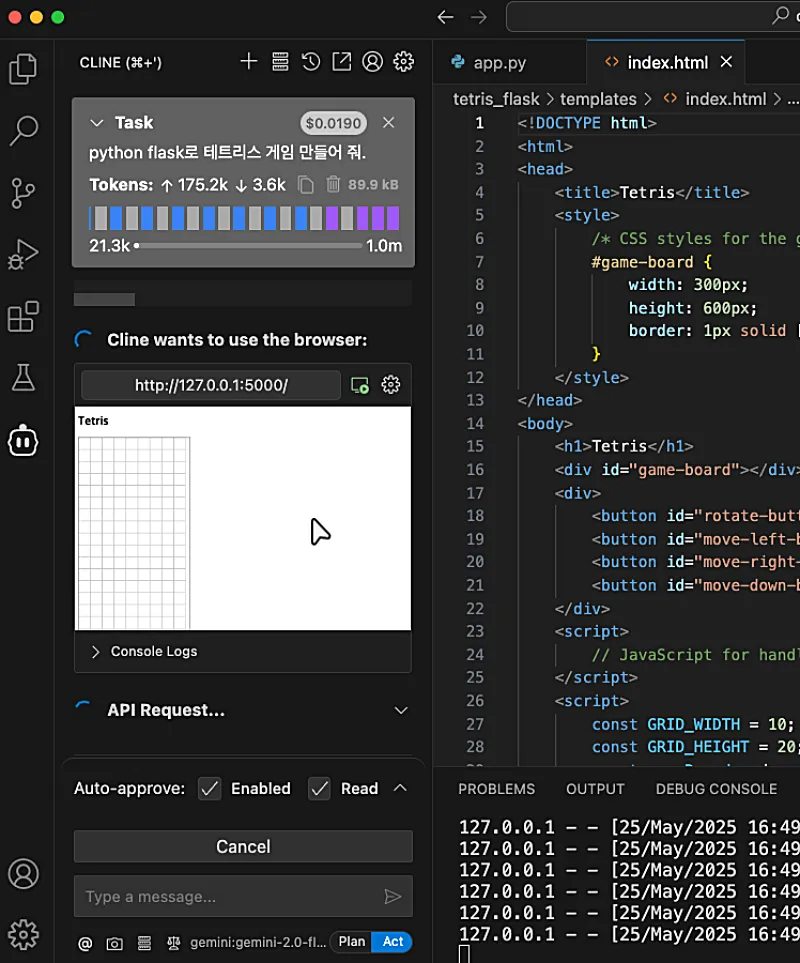The image size is (800, 963).
Task: Click first purple block in token bar
Action: click(x=332, y=218)
